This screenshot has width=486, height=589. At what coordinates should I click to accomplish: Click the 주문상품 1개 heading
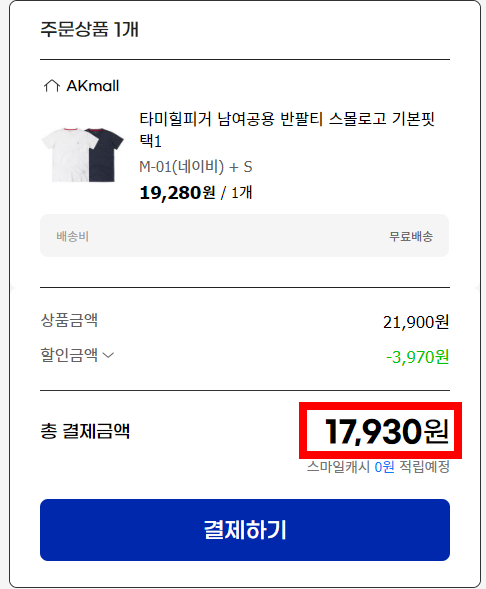click(89, 29)
